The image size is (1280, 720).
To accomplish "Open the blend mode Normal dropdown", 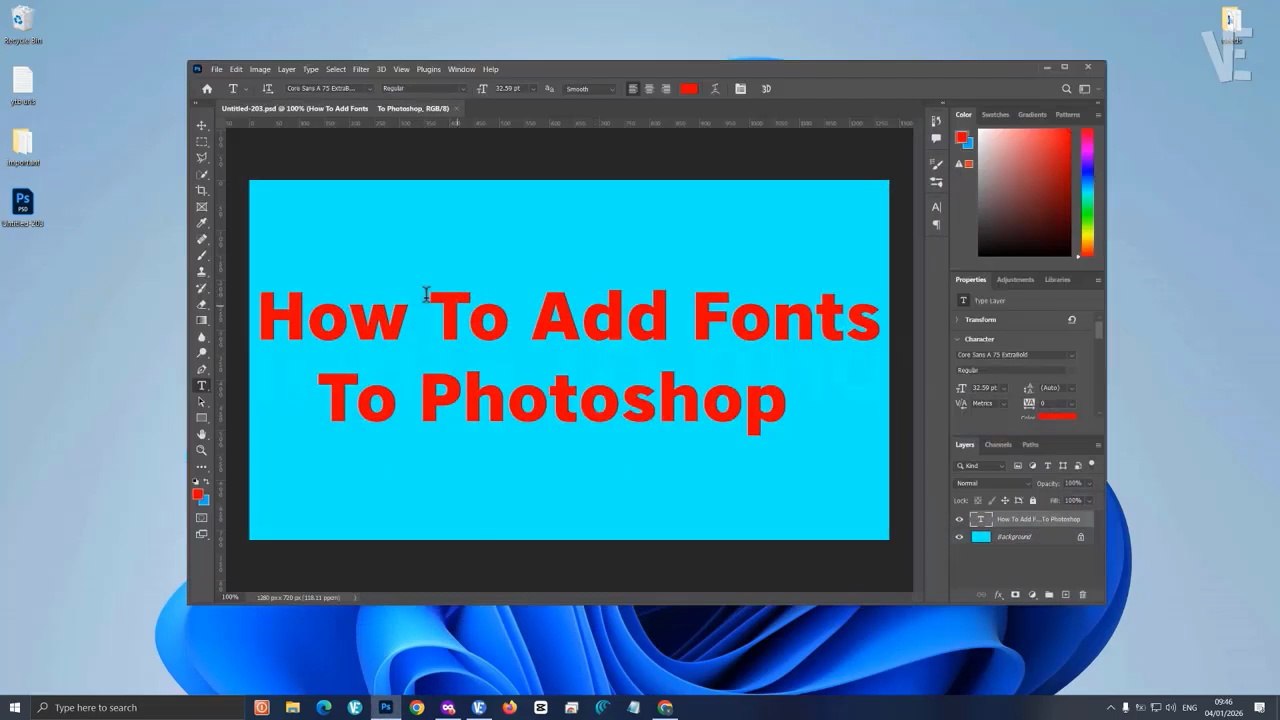I will (x=993, y=483).
